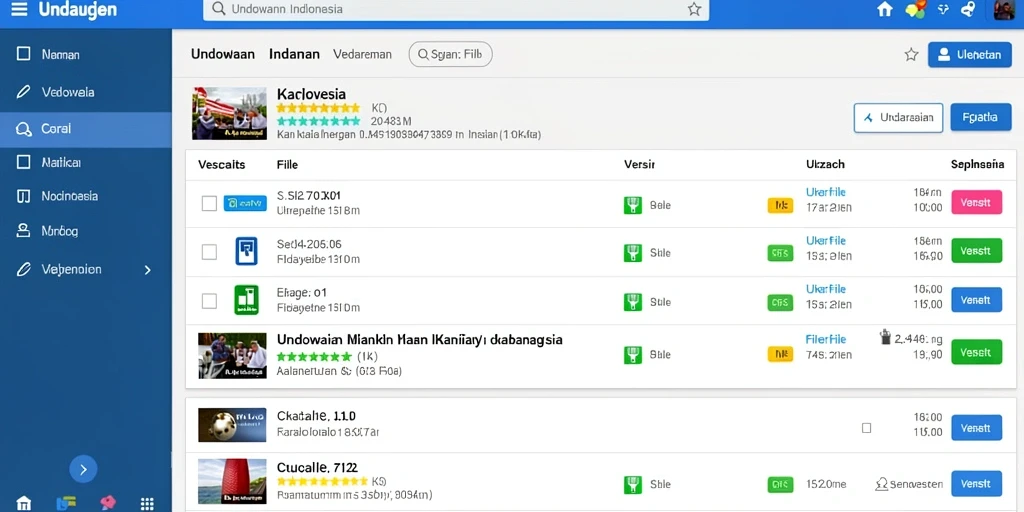Click the pink Vensitt button
Viewport: 1024px width, 512px height.
point(976,202)
